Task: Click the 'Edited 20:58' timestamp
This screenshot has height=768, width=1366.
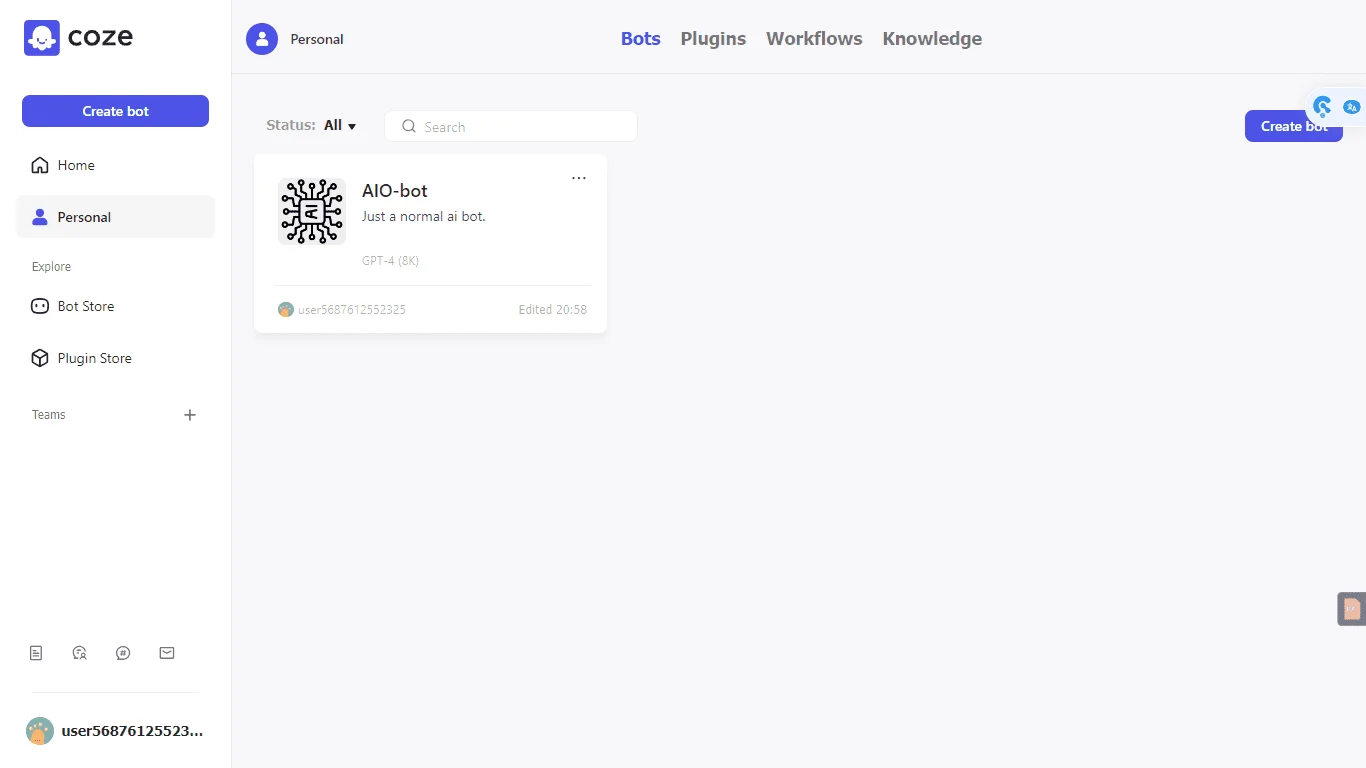Action: coord(552,310)
